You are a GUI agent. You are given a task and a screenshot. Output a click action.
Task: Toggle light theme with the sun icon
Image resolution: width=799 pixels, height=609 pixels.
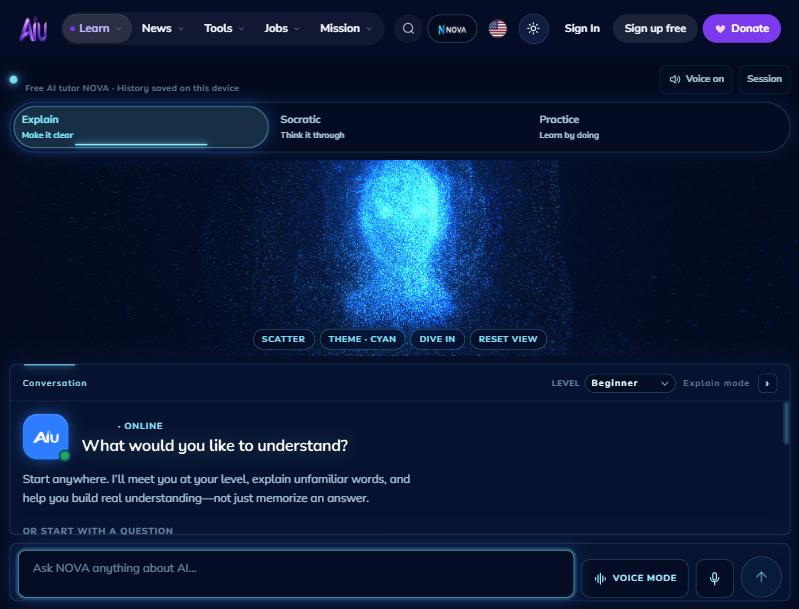[x=533, y=29]
